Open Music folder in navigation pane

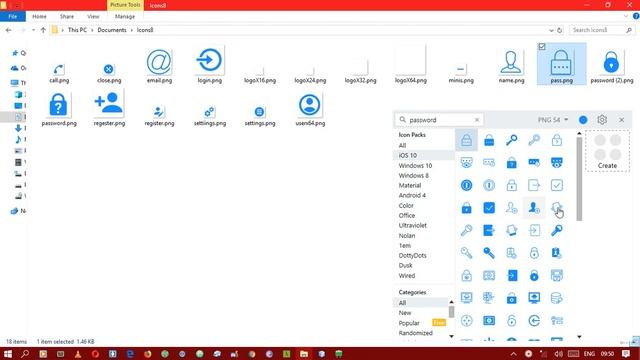[18, 139]
